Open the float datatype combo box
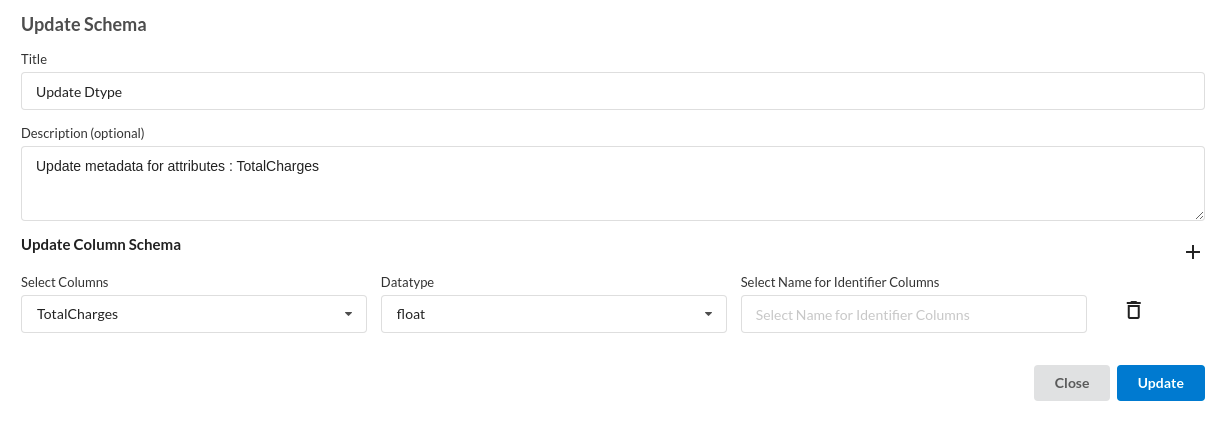 point(554,314)
